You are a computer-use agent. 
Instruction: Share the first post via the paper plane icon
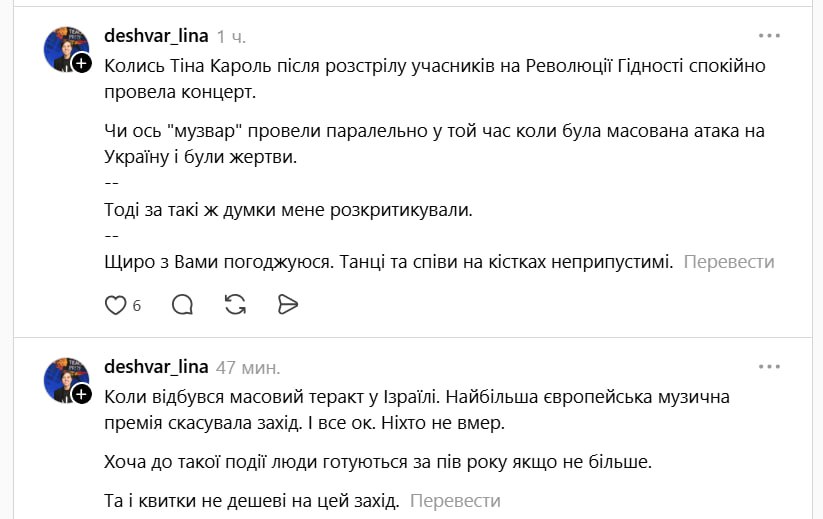[x=288, y=305]
